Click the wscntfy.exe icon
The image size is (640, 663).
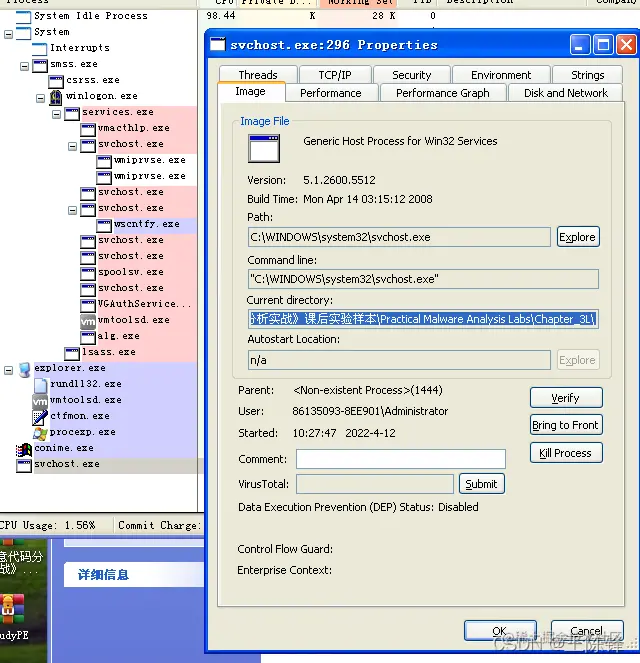pyautogui.click(x=104, y=225)
